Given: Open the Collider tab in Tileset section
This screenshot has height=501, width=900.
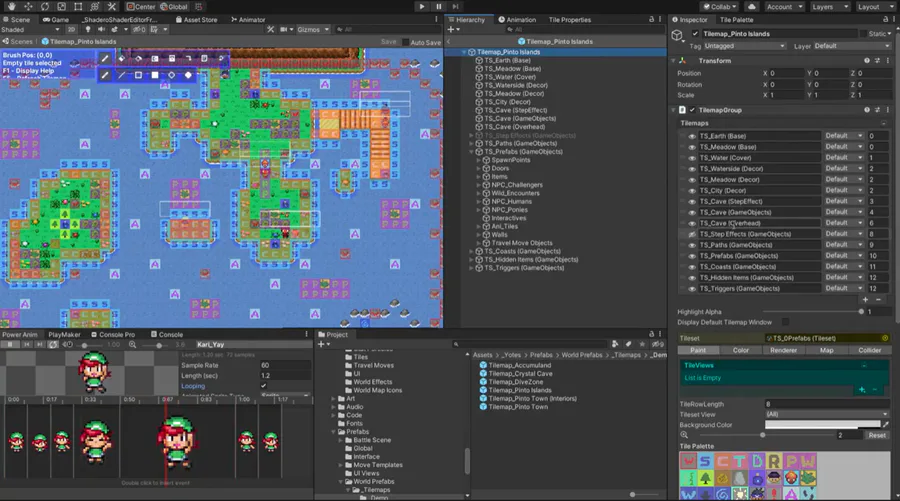Looking at the screenshot, I should 869,350.
